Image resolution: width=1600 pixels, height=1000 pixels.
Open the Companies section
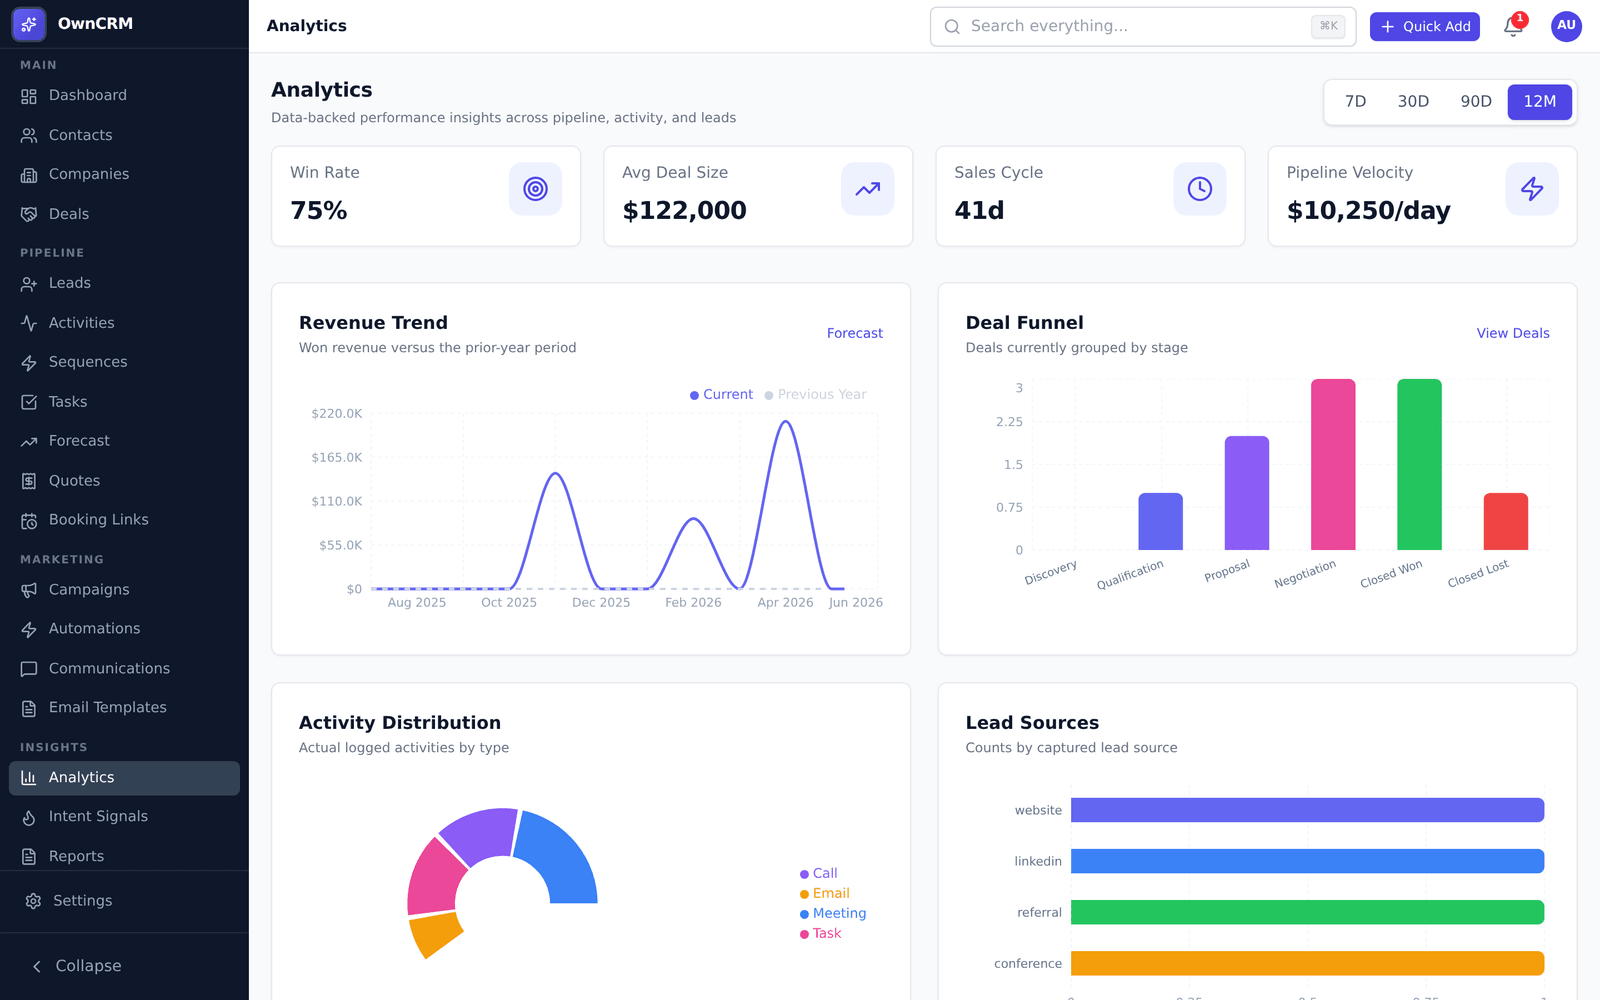coord(124,174)
